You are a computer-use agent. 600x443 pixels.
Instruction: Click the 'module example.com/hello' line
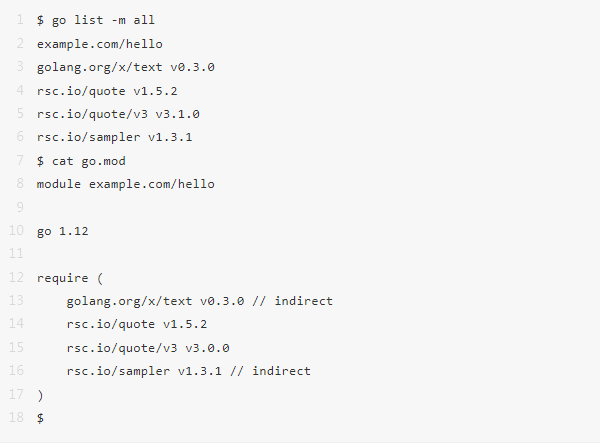pyautogui.click(x=125, y=184)
